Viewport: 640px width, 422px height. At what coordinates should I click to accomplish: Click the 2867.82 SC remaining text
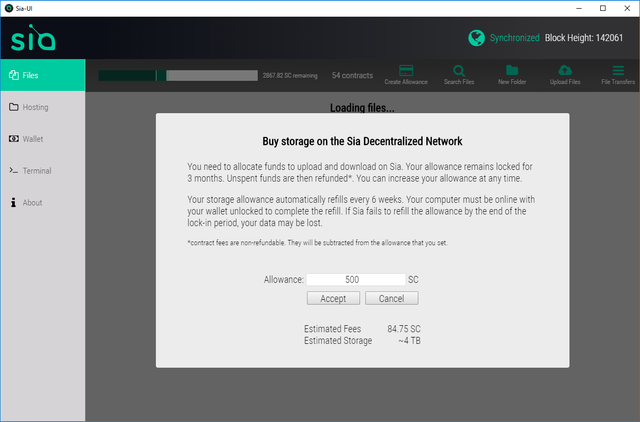click(x=290, y=76)
